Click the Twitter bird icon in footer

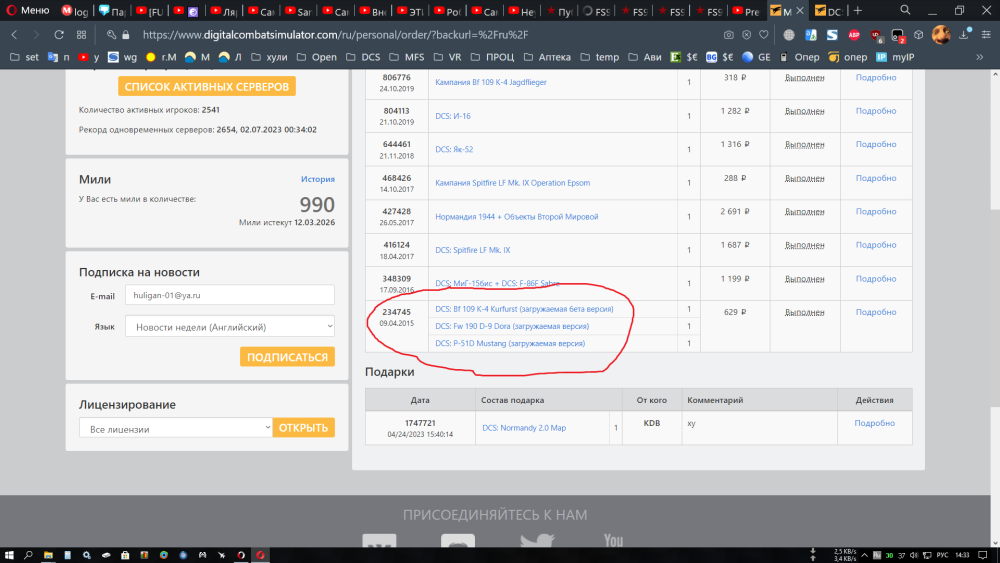[x=537, y=541]
